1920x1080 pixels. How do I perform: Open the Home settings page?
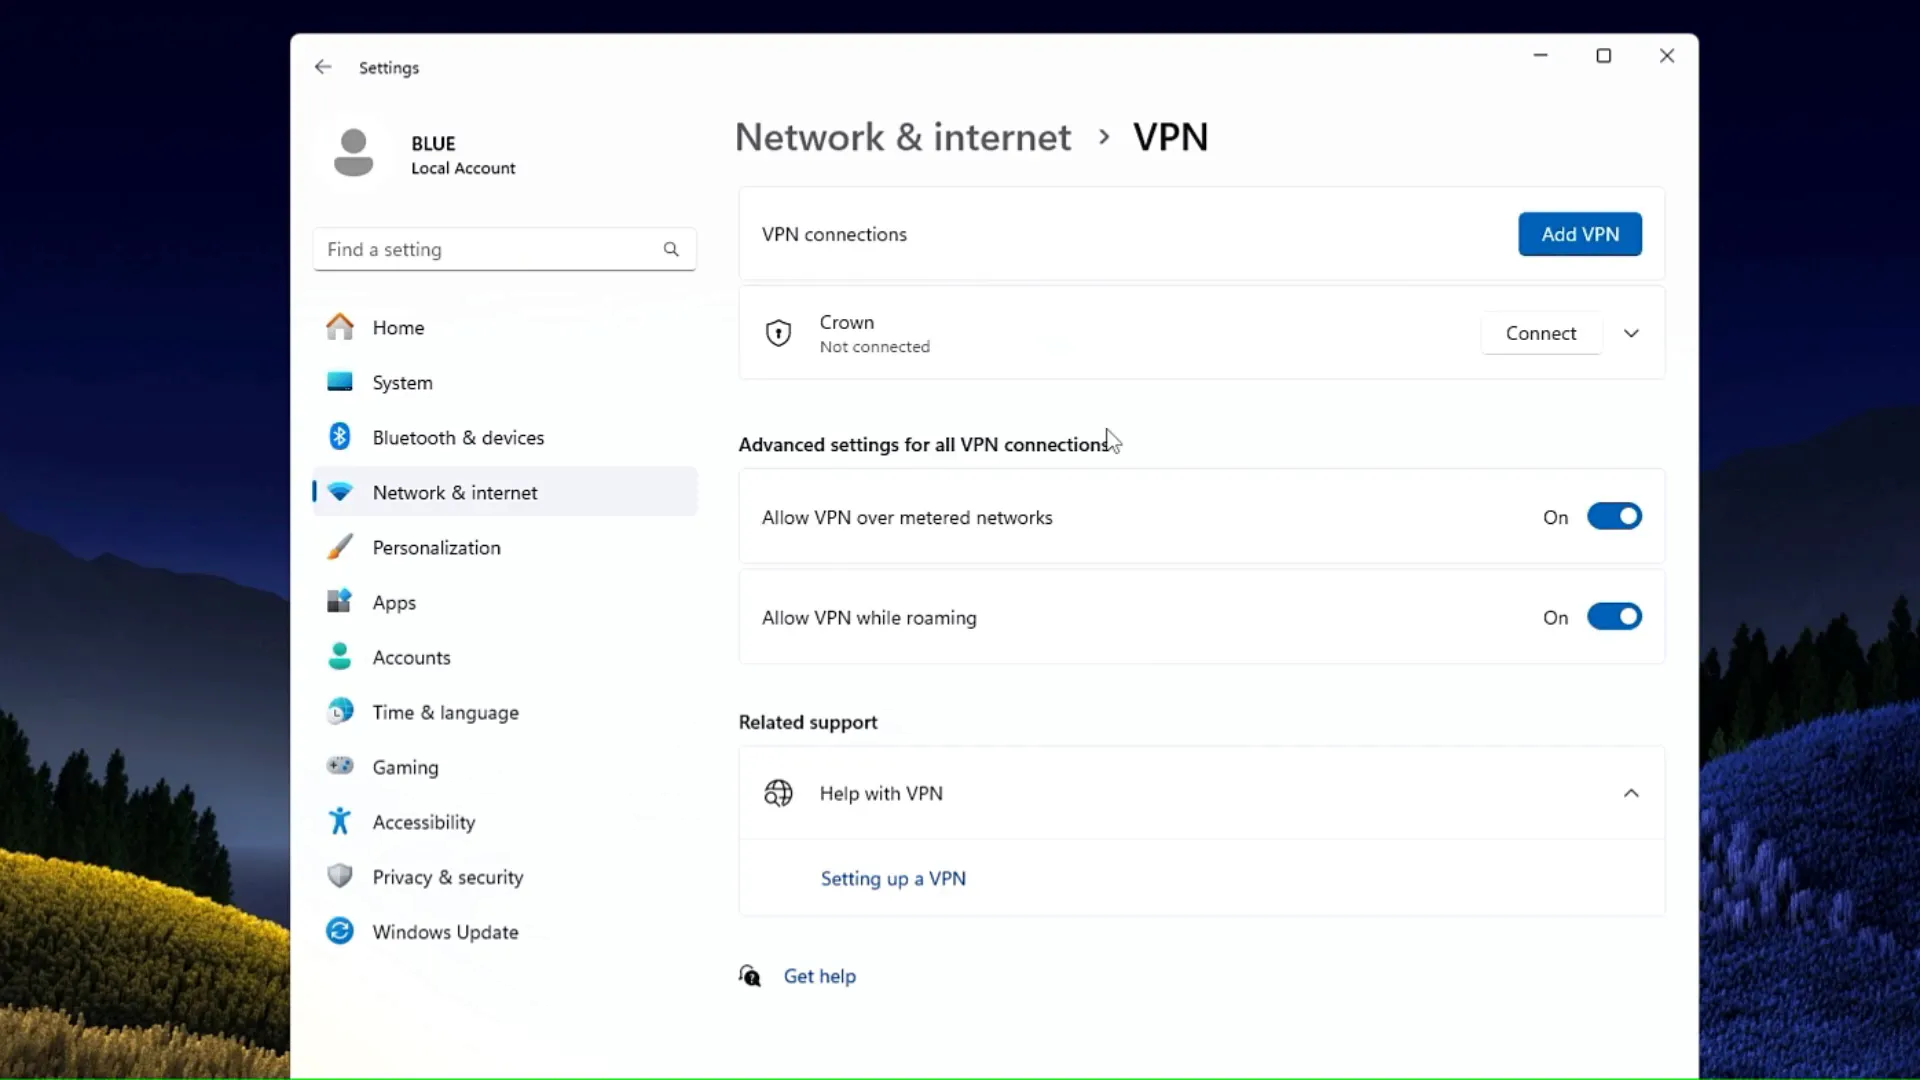(x=505, y=327)
